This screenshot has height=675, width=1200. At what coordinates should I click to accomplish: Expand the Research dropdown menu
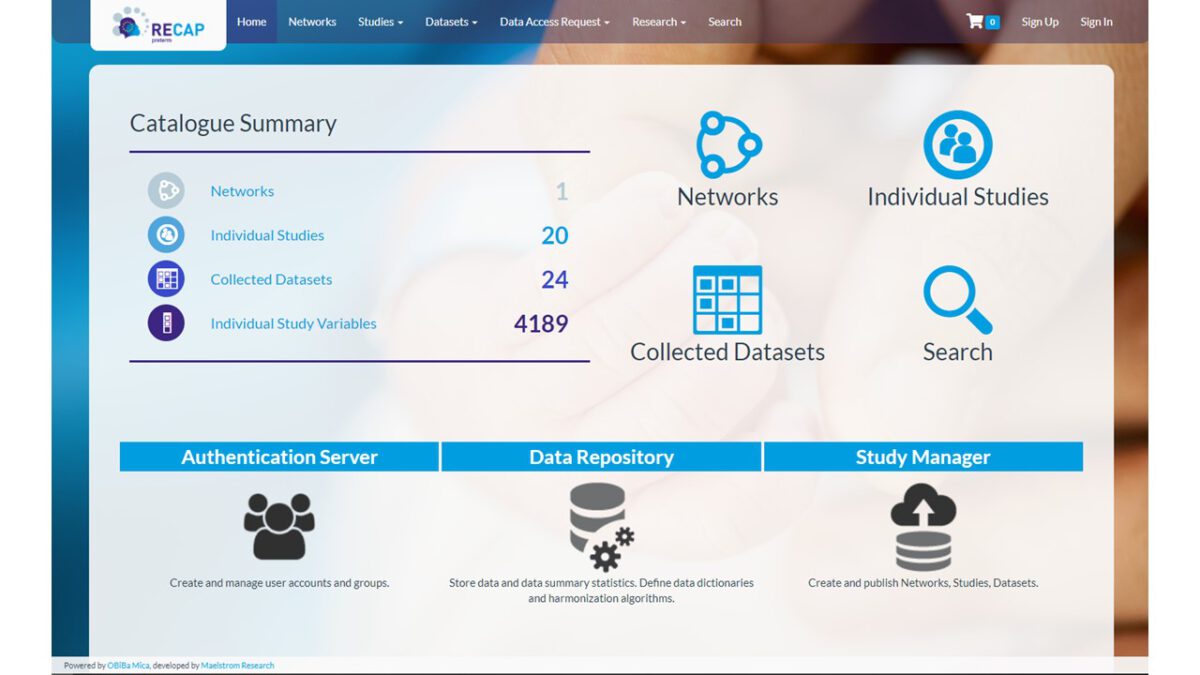click(658, 22)
